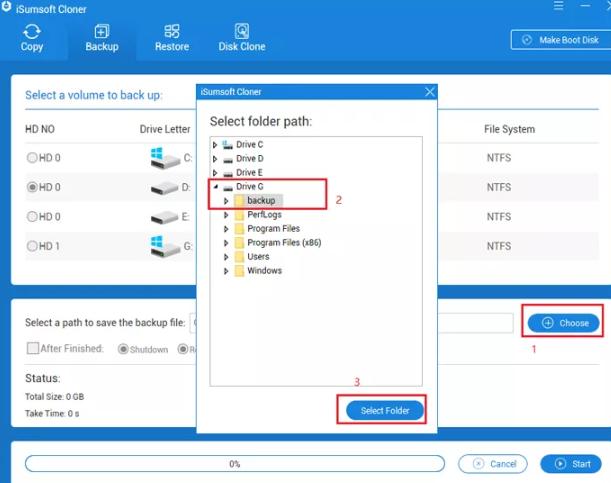611x483 pixels.
Task: Expand the Program Files (x86) folder node
Action: 226,243
